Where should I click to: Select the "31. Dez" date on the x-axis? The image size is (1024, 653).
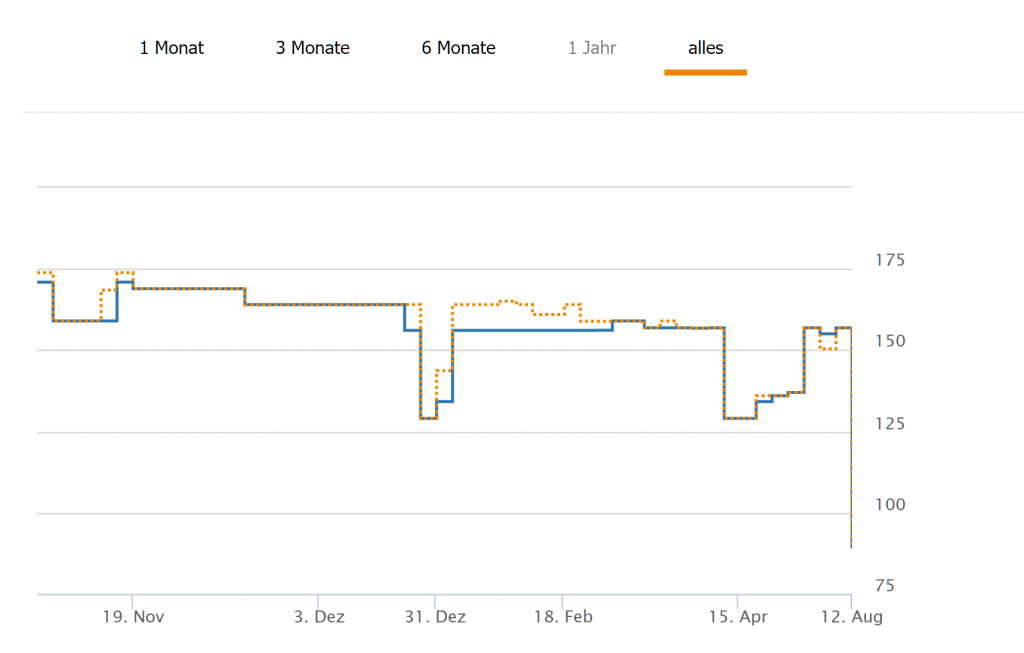pos(435,617)
